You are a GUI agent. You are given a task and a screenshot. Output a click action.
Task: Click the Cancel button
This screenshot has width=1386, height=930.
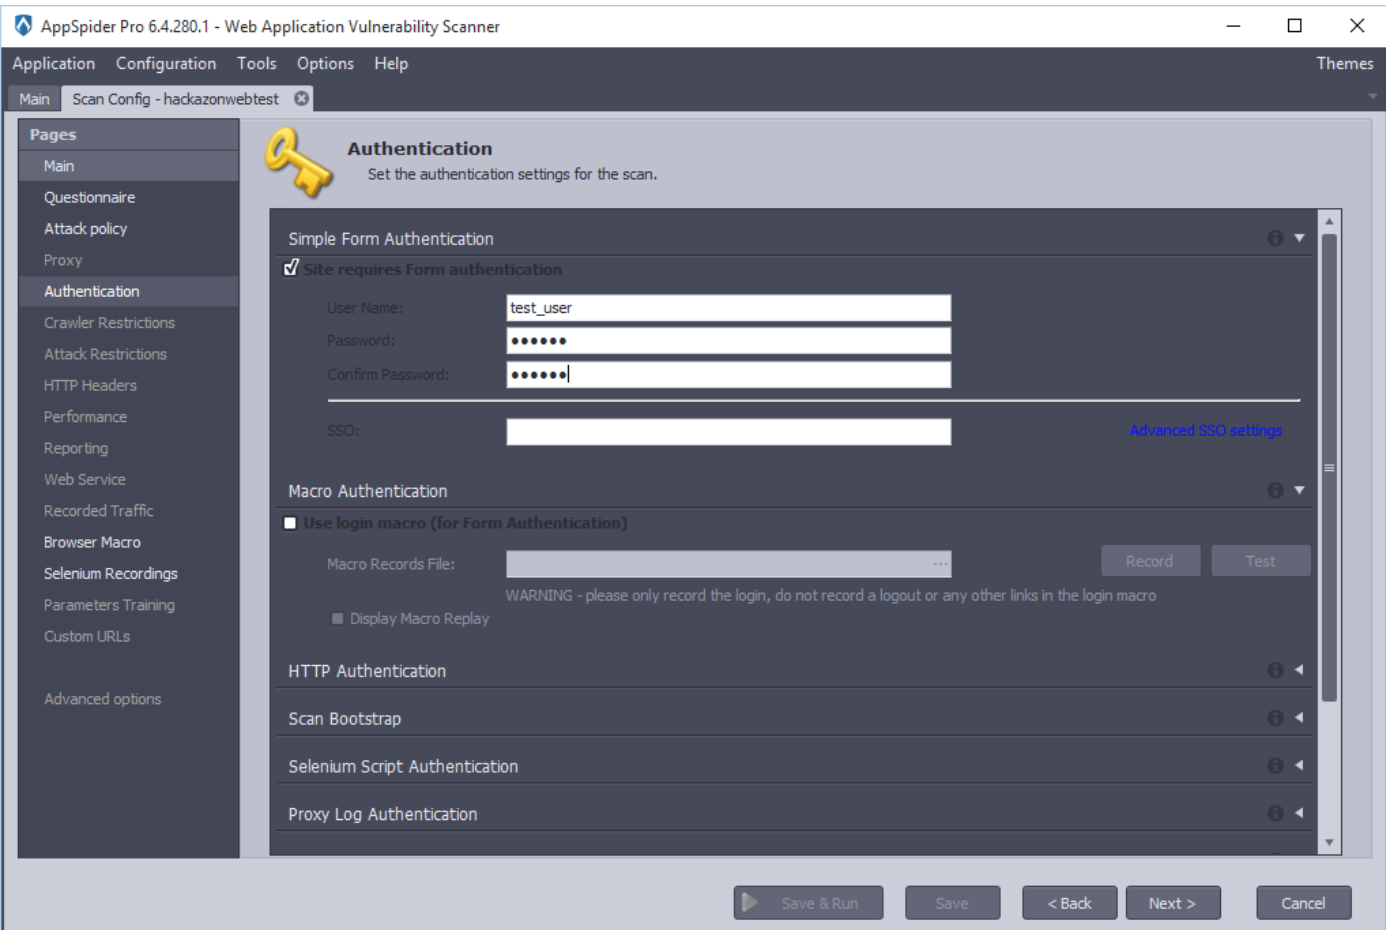tap(1303, 903)
